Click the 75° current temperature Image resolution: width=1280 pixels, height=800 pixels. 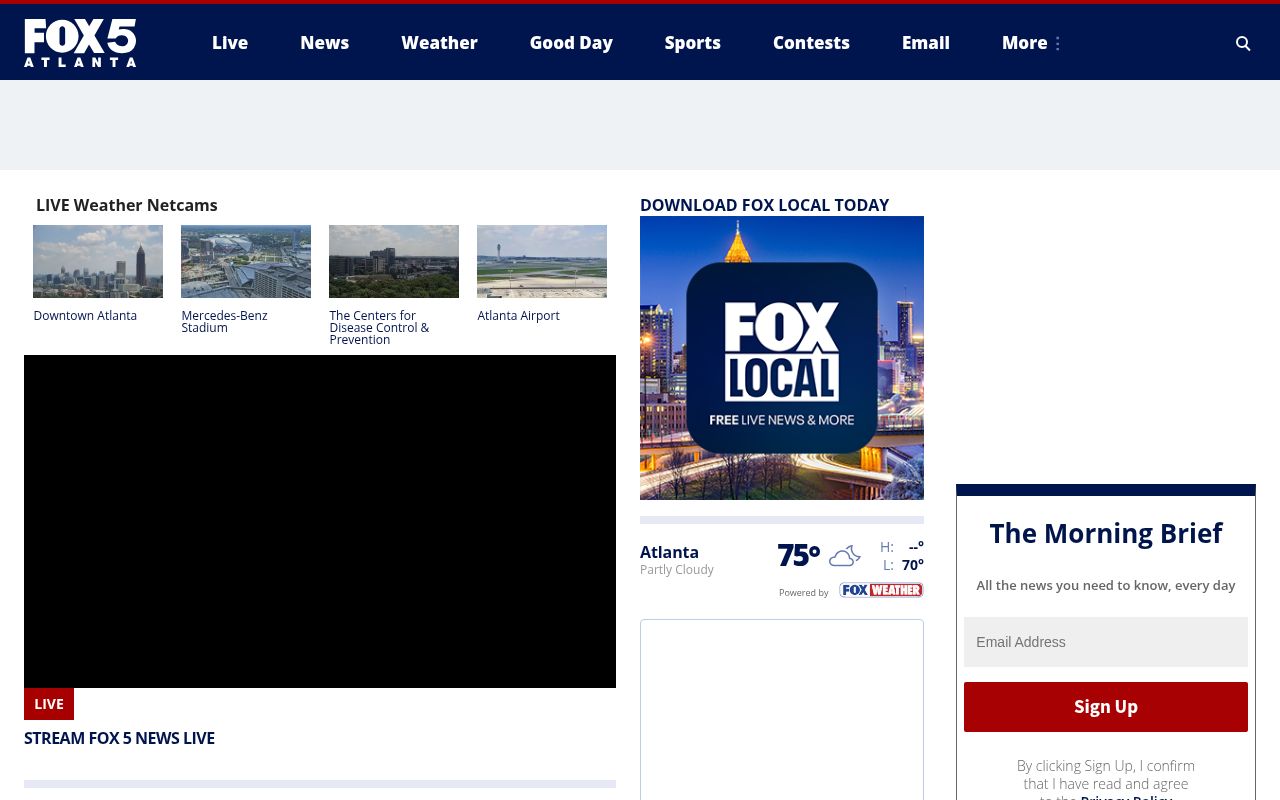click(799, 555)
